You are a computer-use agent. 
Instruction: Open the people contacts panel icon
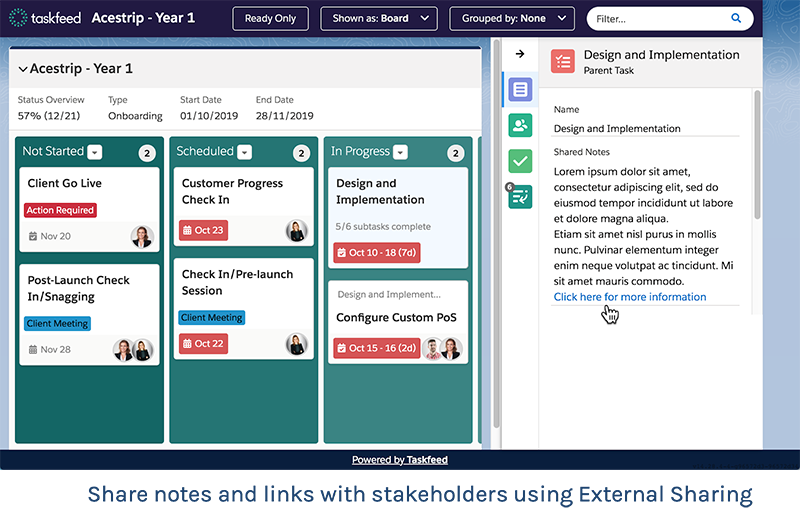pyautogui.click(x=520, y=126)
